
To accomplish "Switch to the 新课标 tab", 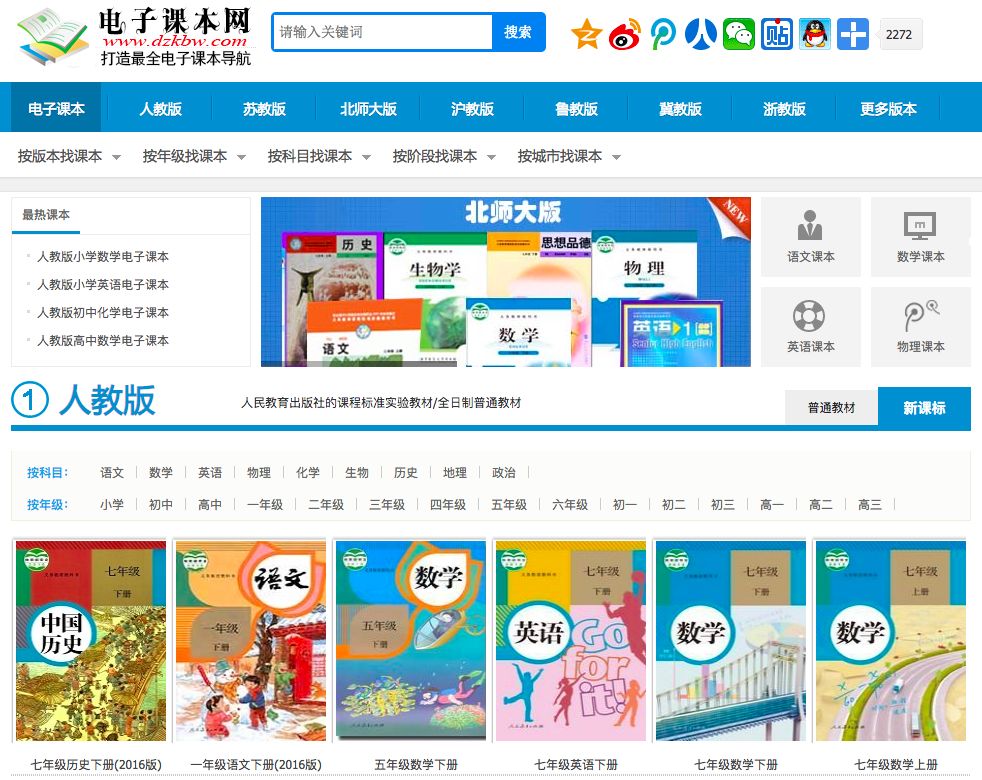I will (924, 408).
